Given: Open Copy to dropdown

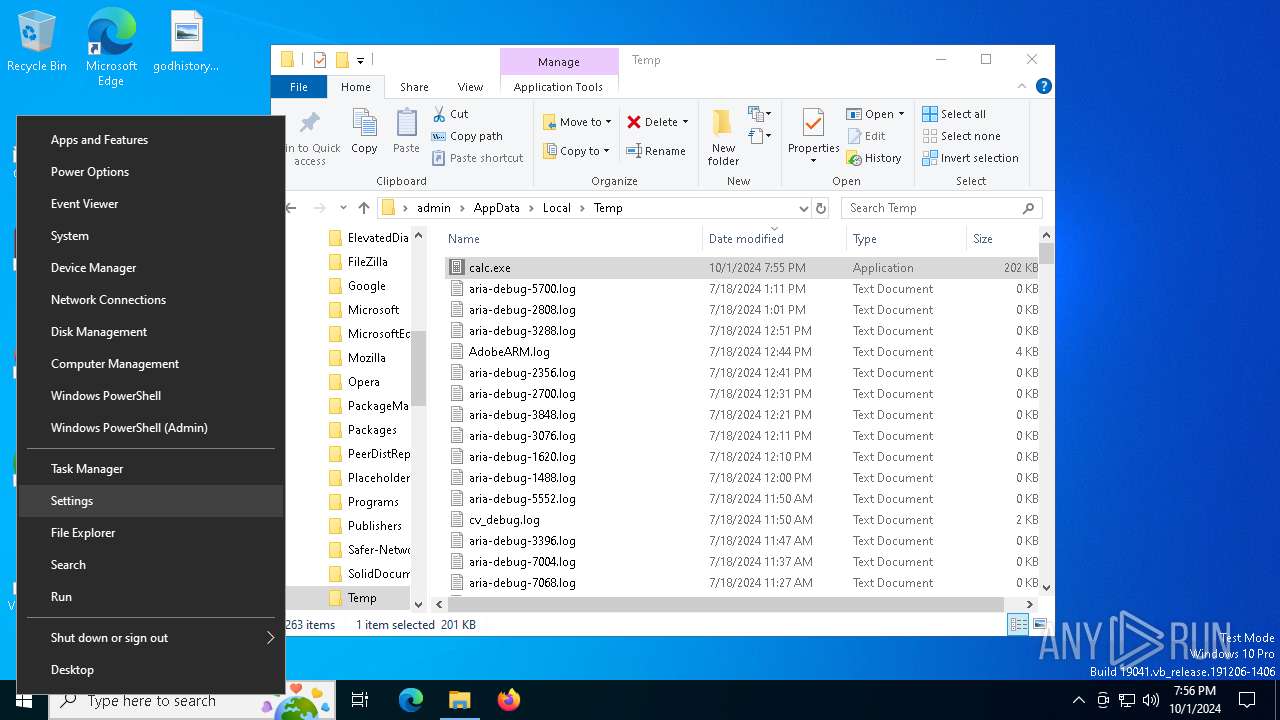Looking at the screenshot, I should point(576,151).
